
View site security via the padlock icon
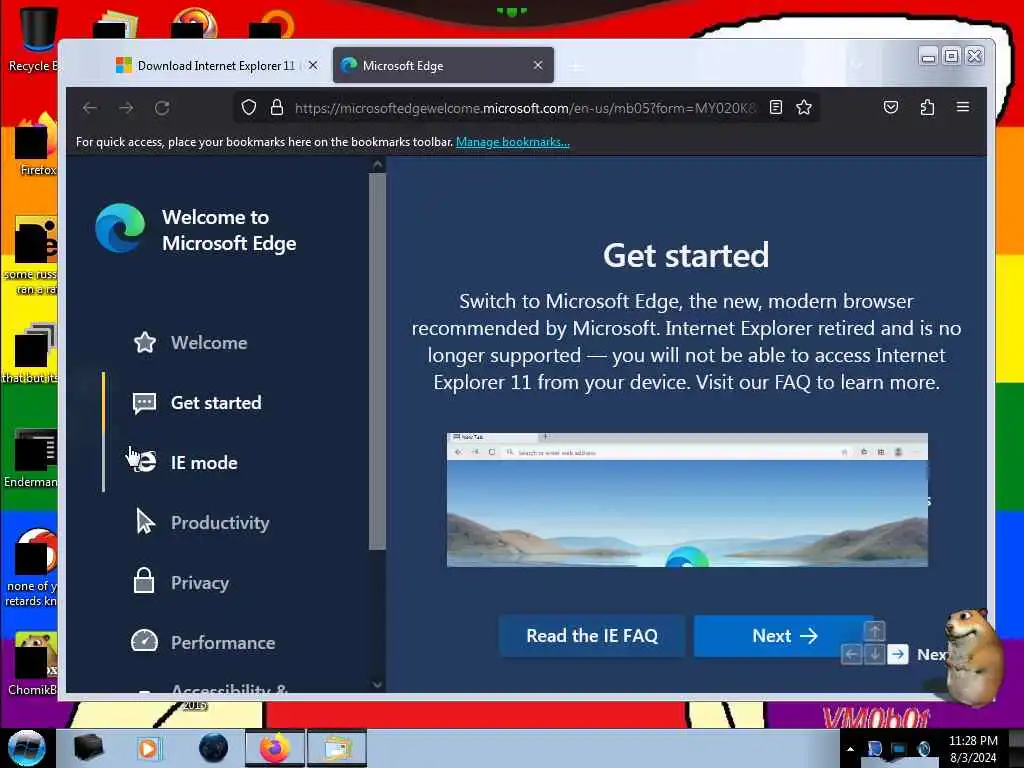click(277, 107)
